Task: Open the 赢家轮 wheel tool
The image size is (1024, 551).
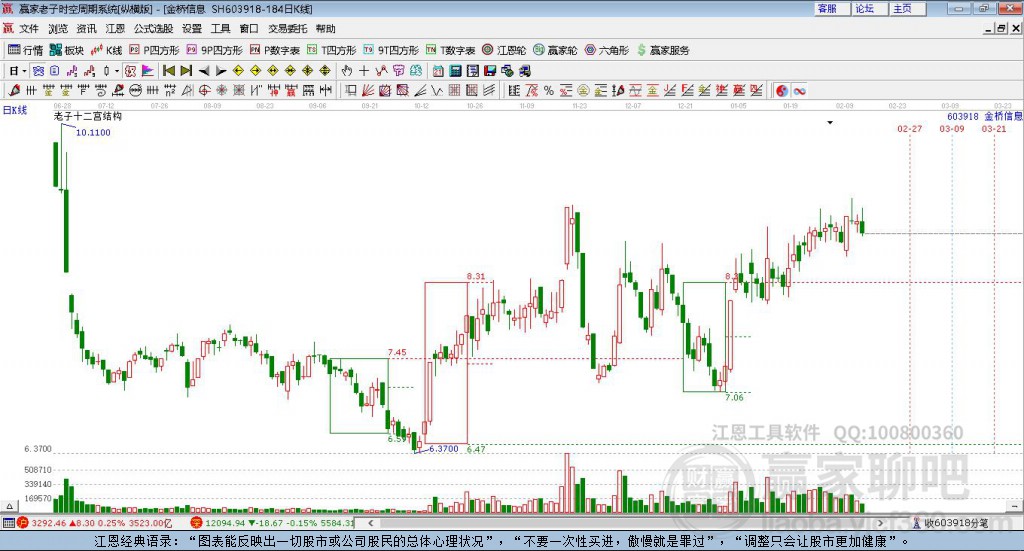Action: (x=555, y=50)
